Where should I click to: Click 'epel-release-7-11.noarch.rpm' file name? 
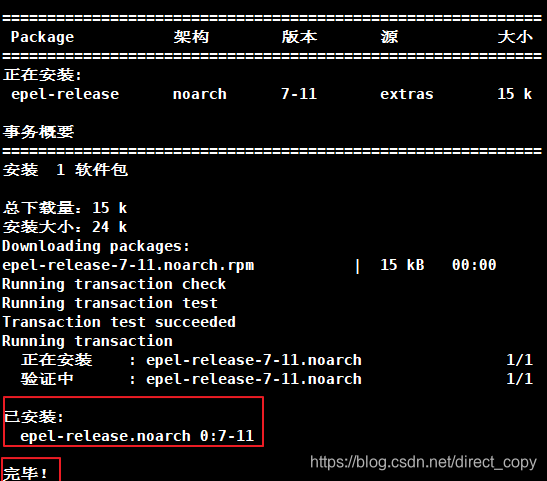[128, 265]
